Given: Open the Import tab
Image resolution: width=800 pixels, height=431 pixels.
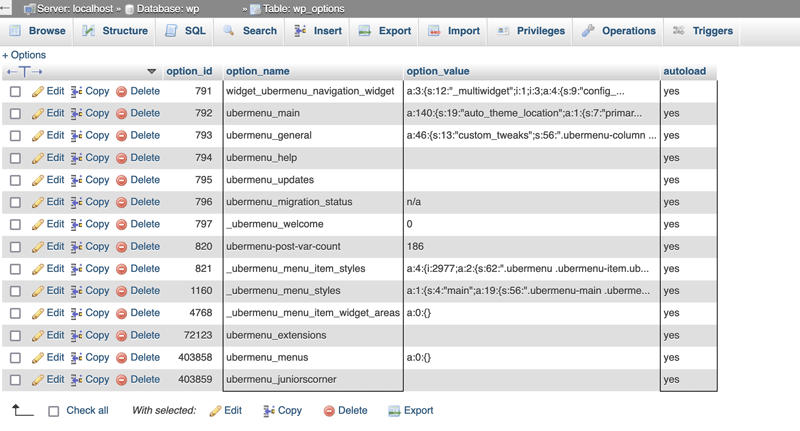Looking at the screenshot, I should (454, 31).
